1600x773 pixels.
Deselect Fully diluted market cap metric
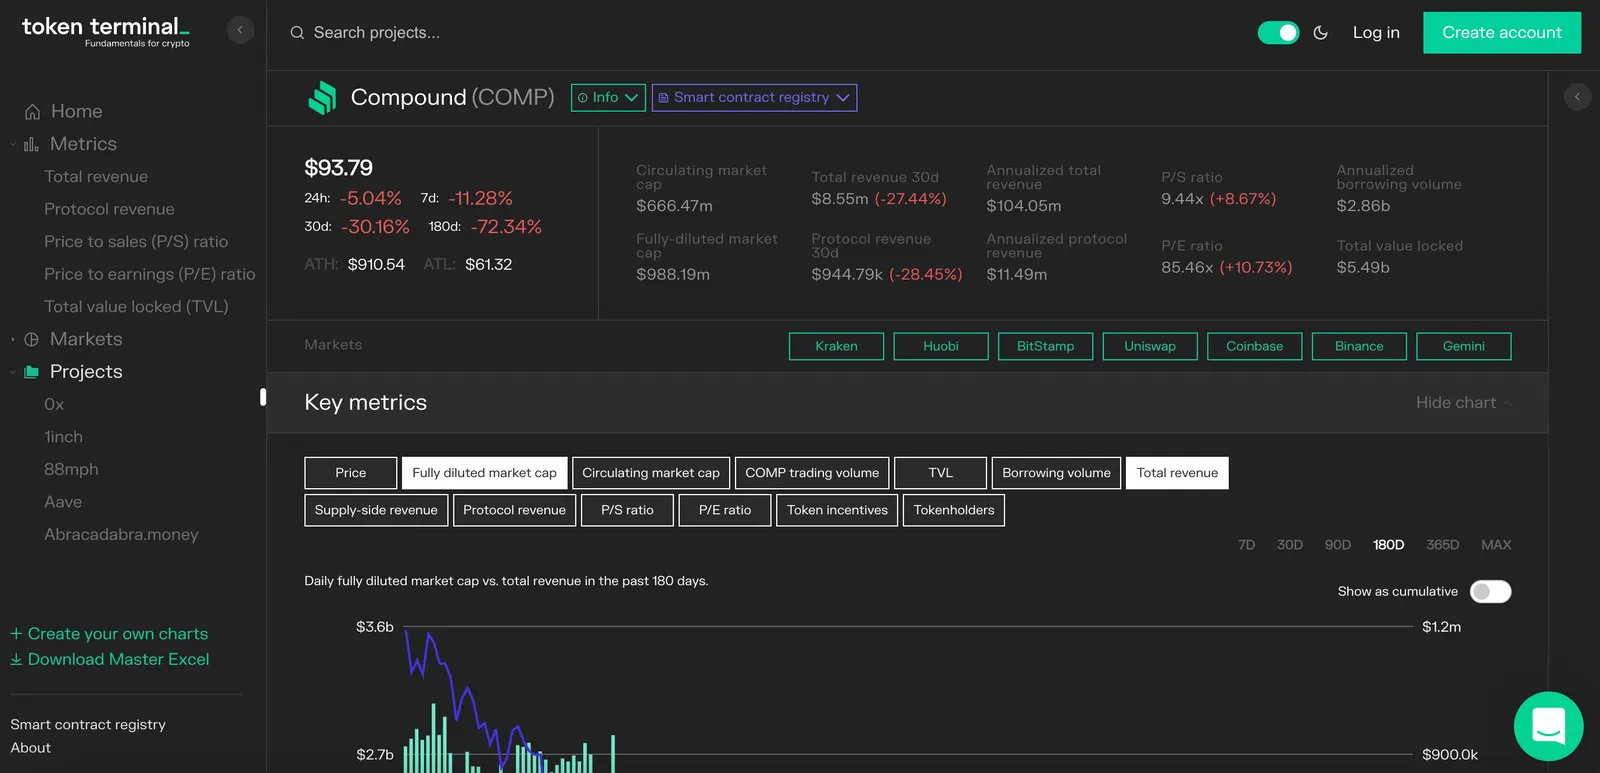point(484,473)
